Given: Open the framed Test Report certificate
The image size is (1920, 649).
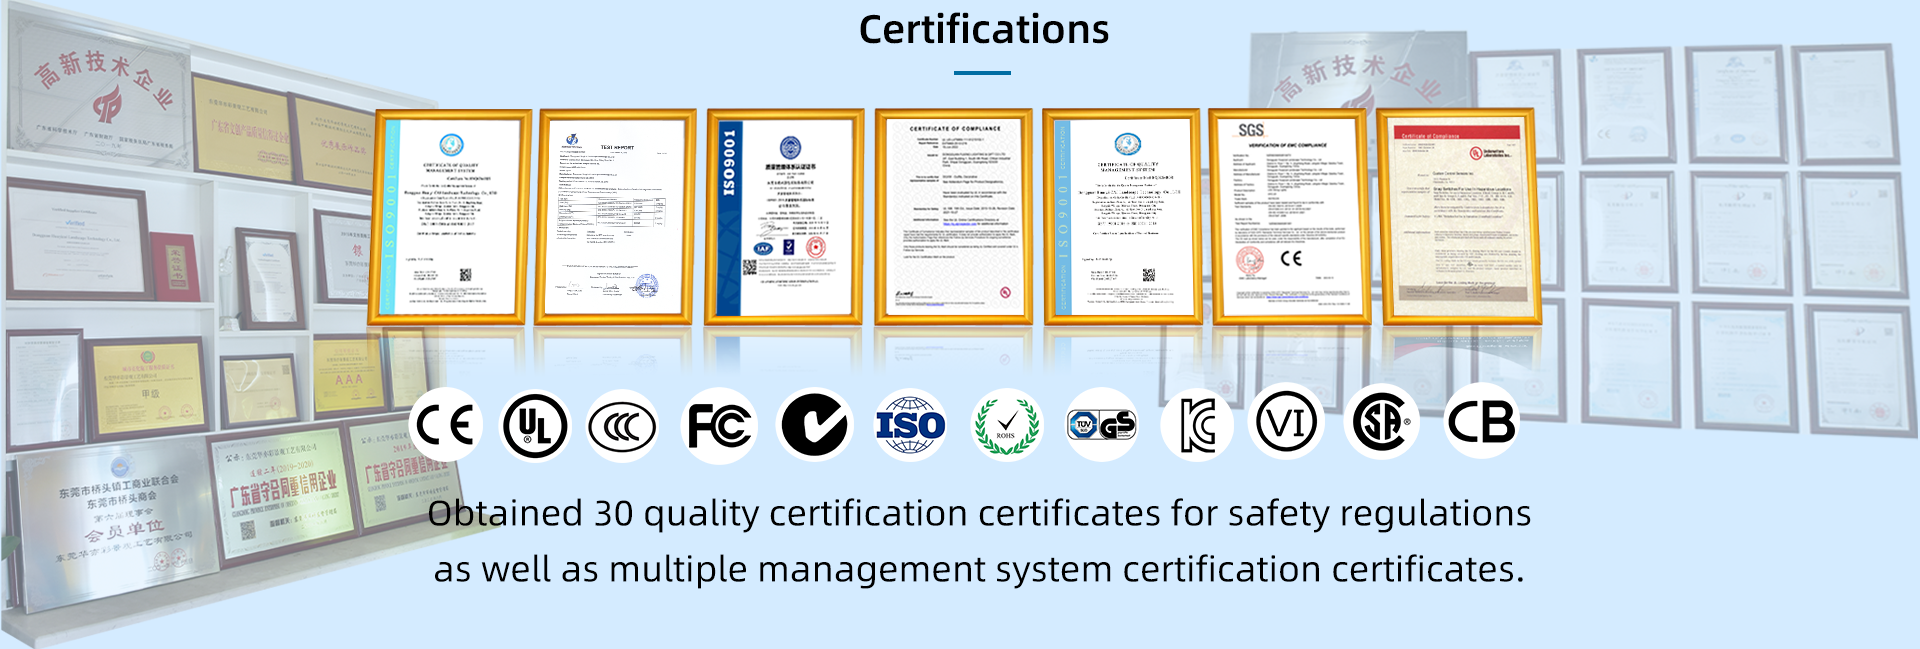Looking at the screenshot, I should pos(615,217).
